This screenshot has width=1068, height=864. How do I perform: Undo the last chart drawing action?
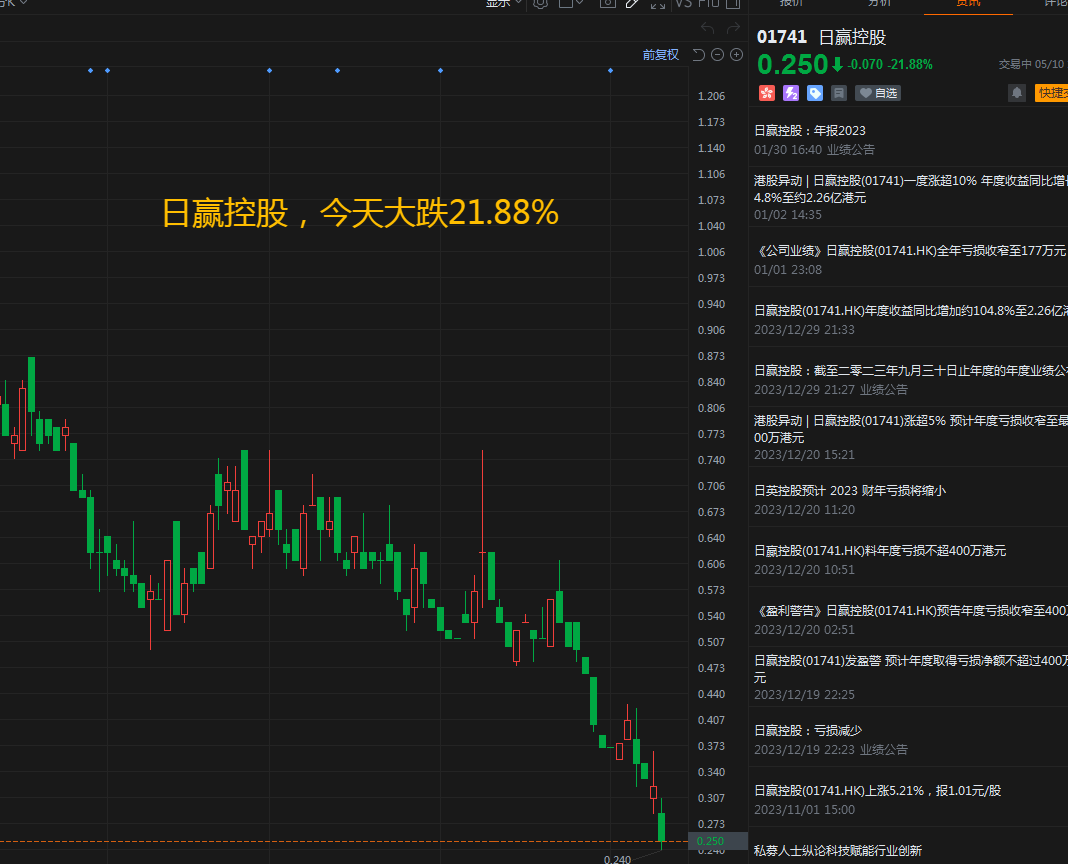coord(708,29)
